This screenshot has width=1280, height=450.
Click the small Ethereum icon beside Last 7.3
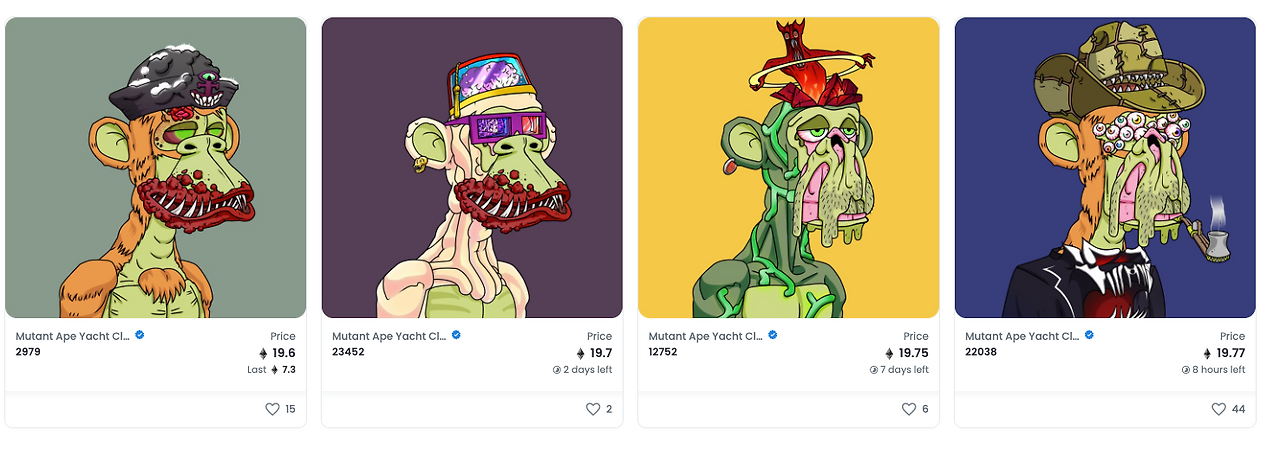(275, 370)
